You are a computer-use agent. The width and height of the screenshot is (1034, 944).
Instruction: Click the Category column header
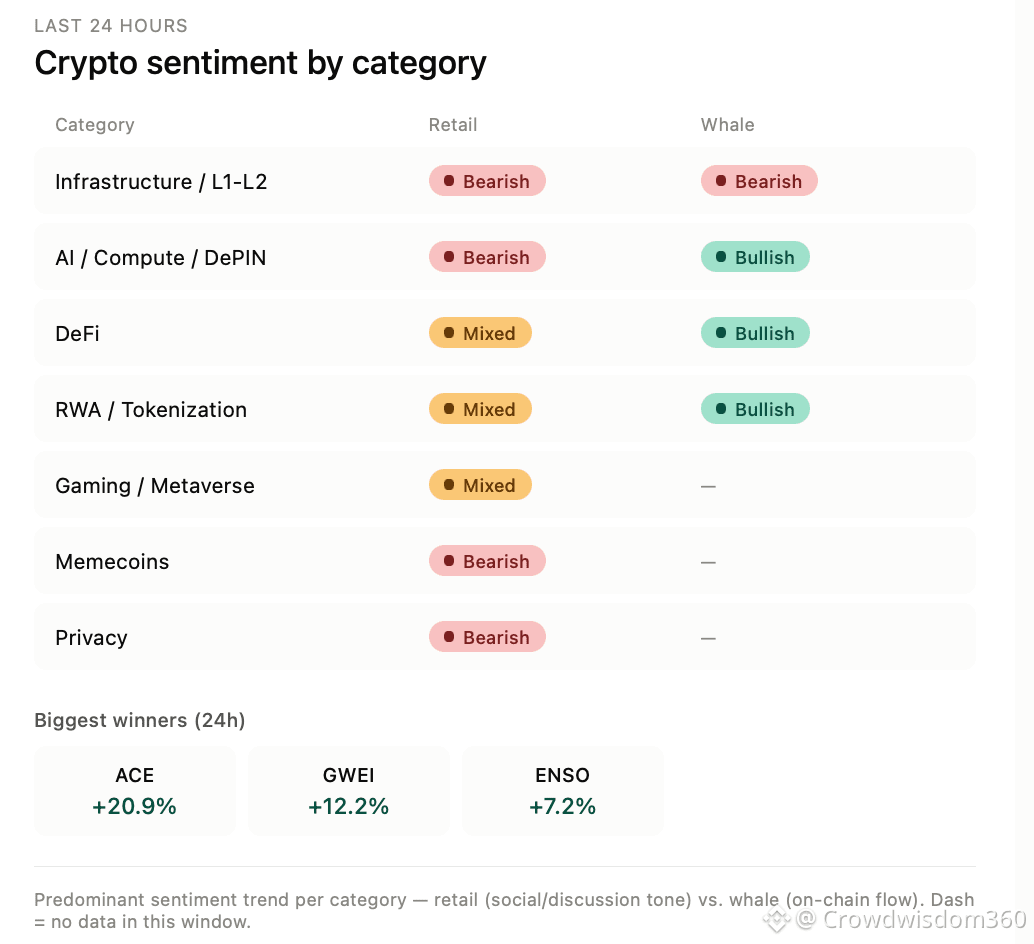pyautogui.click(x=95, y=125)
